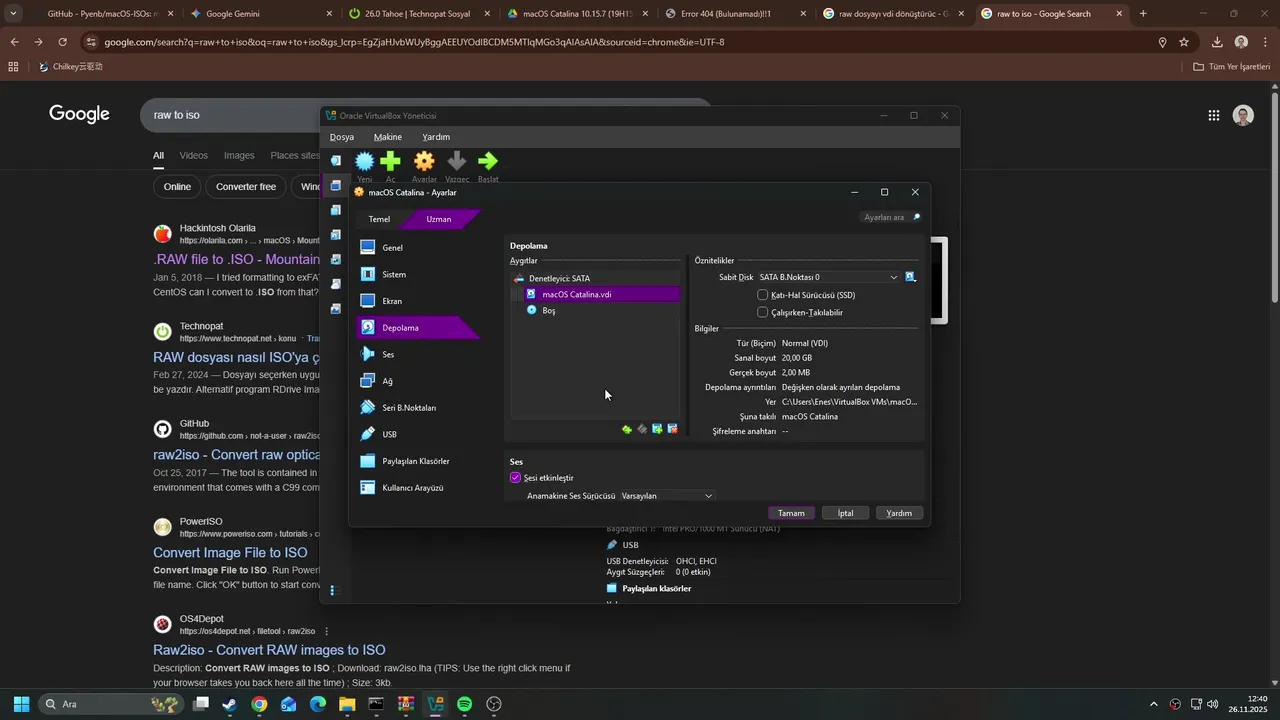Open Raw2iso - Convert RAW images to ISO link
The height and width of the screenshot is (720, 1280).
click(269, 650)
